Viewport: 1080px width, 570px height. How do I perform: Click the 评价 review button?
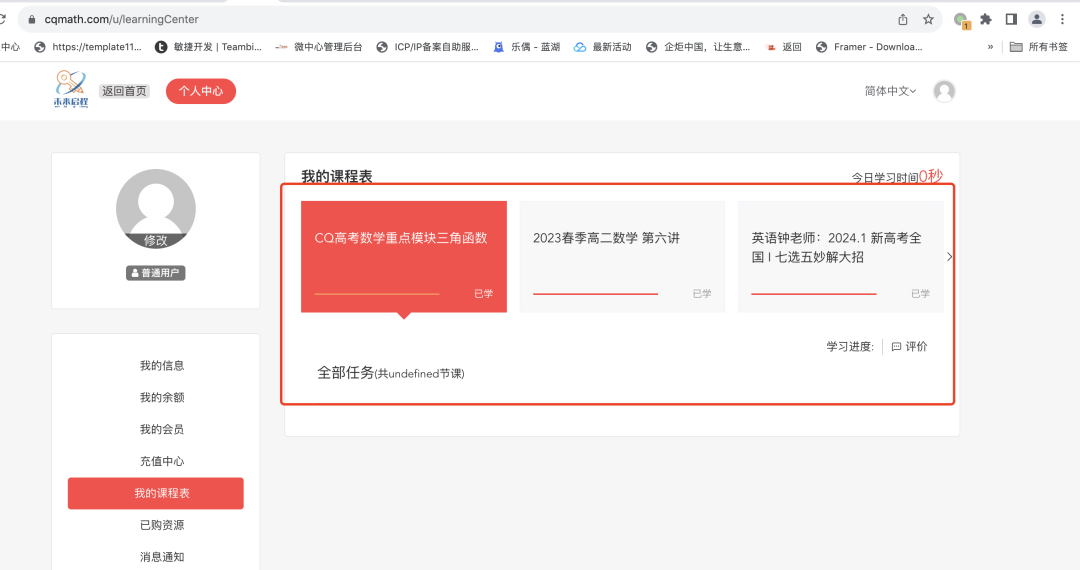pyautogui.click(x=909, y=346)
